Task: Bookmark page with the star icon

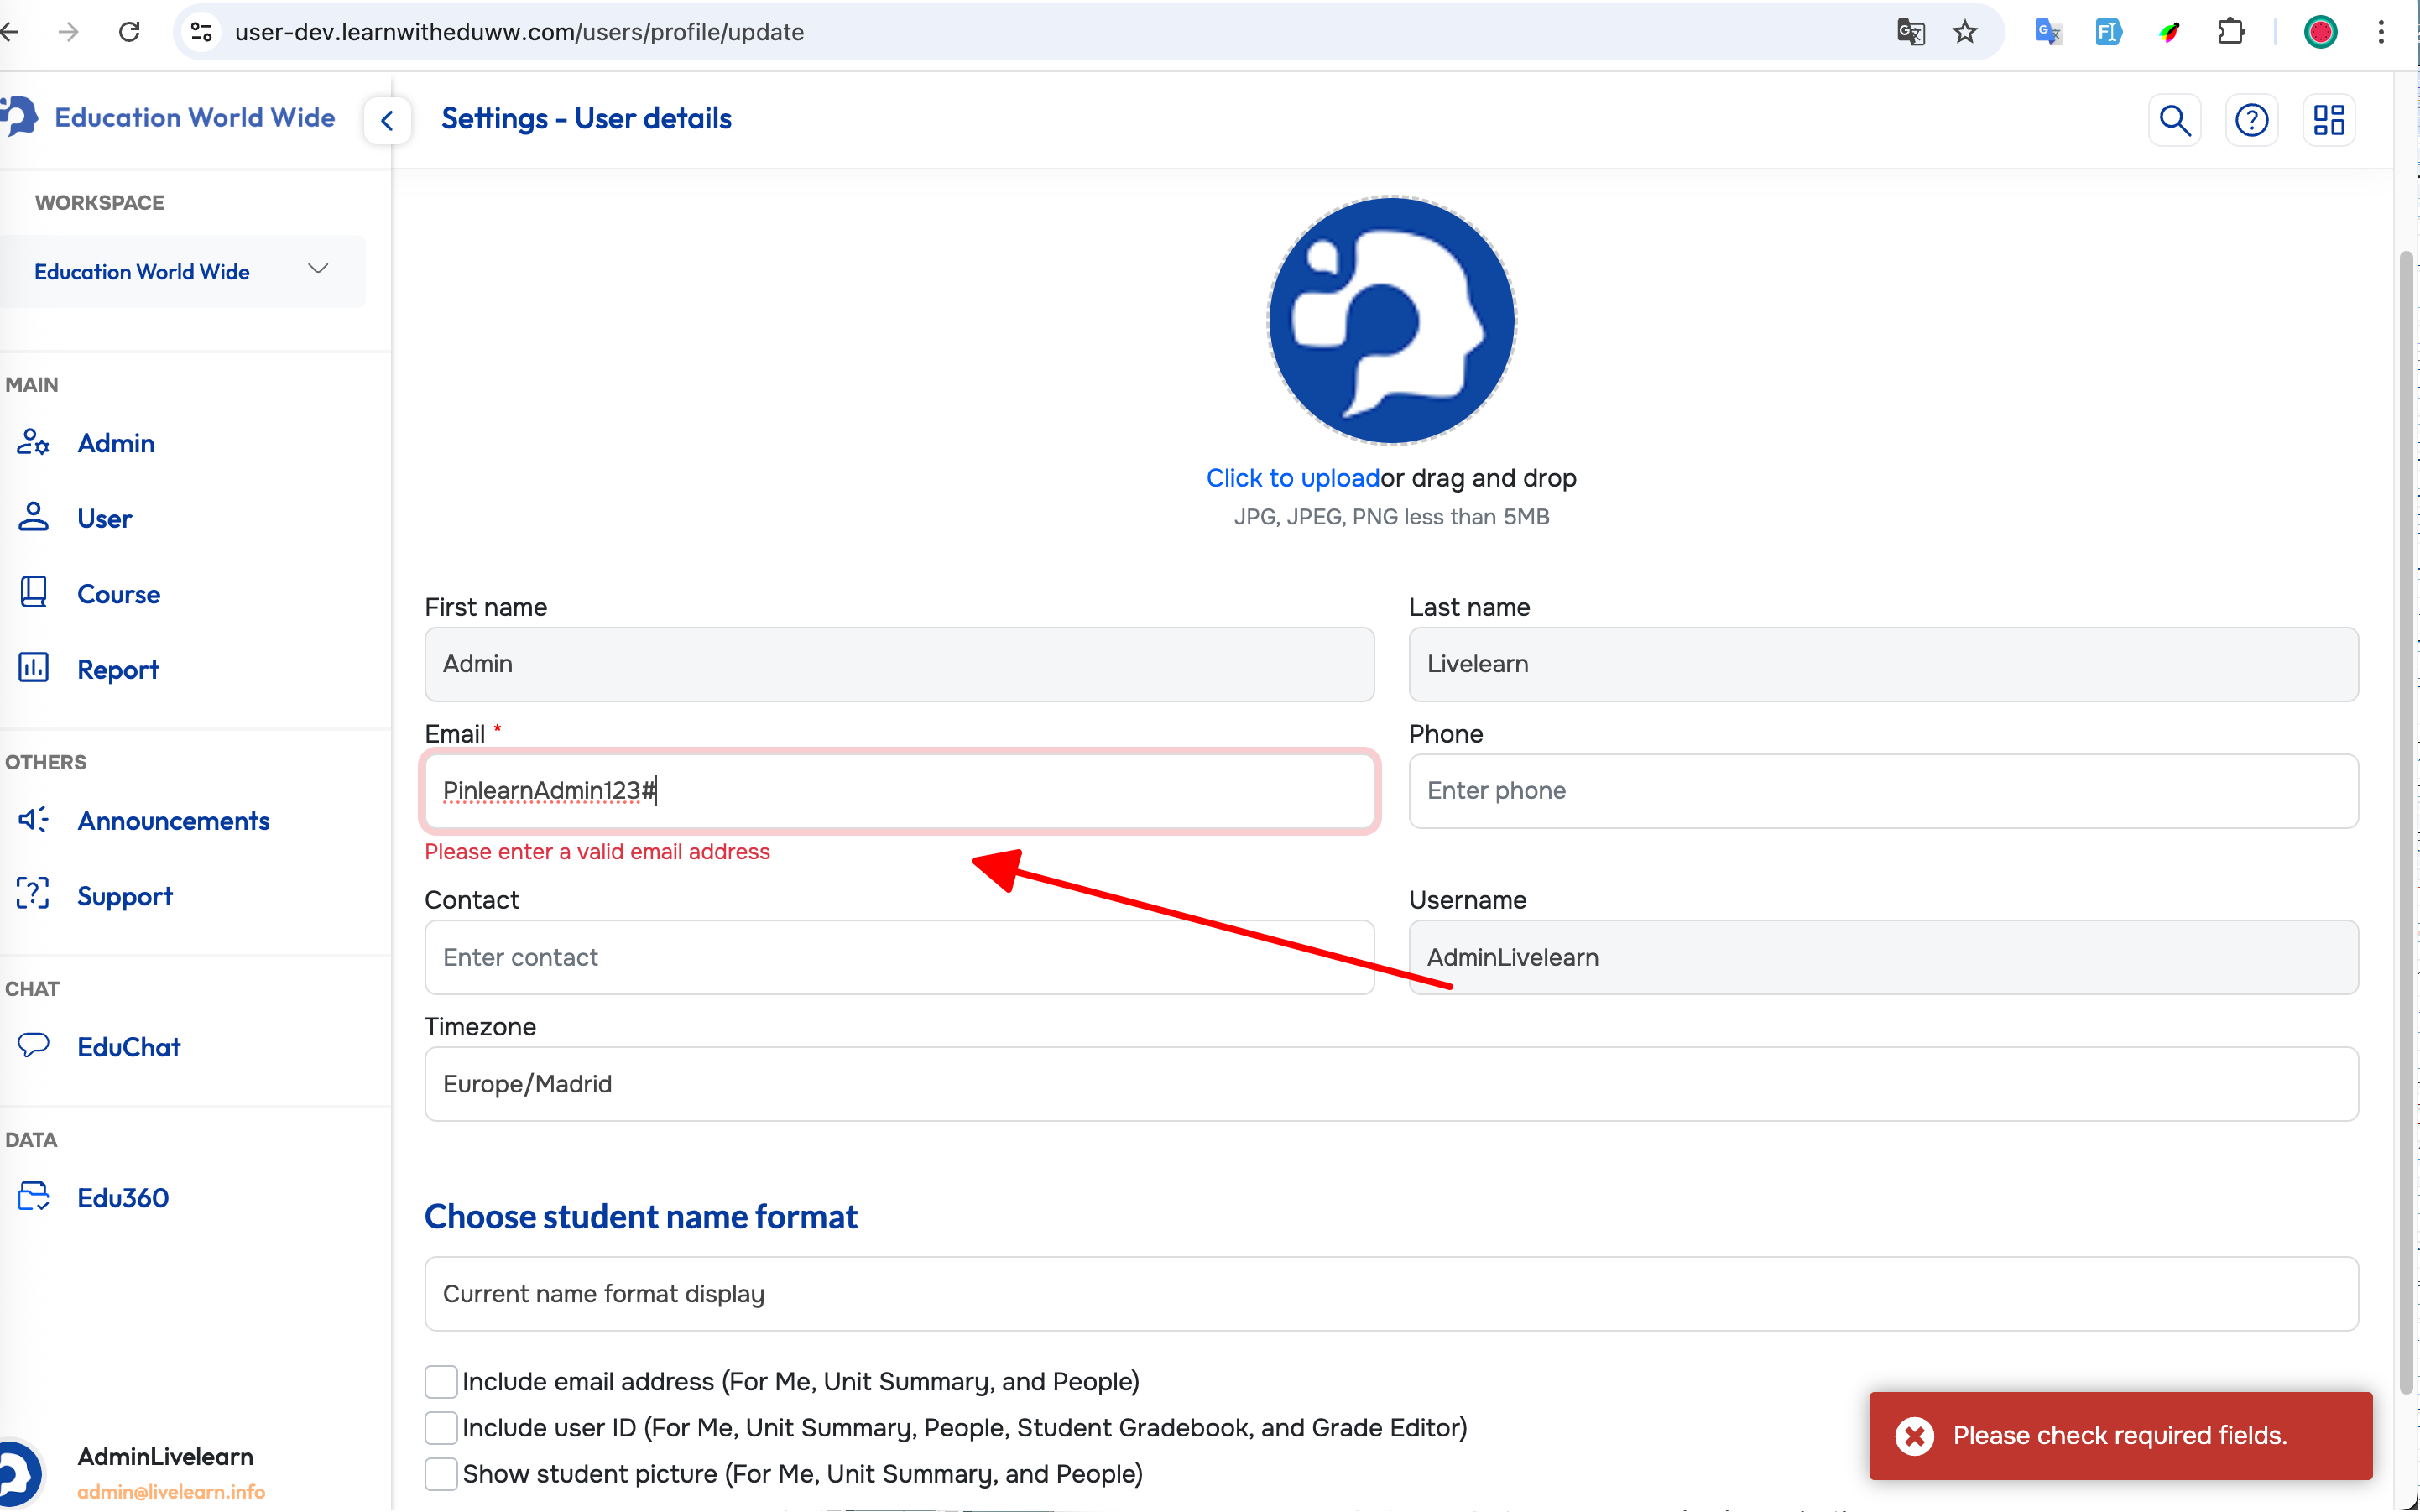Action: [x=1965, y=32]
